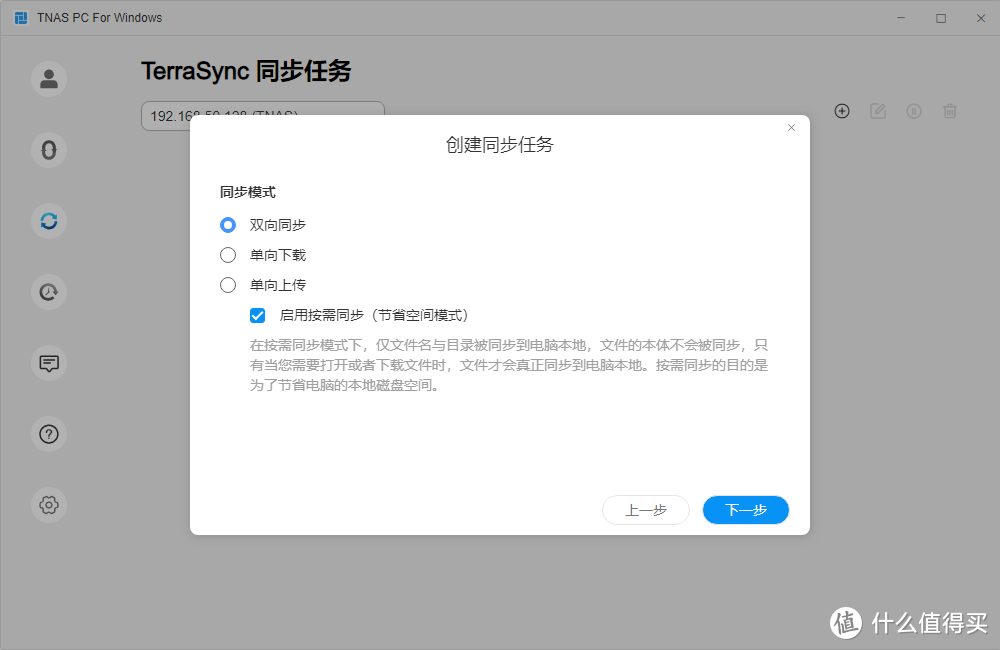Uncheck 启用按需同步 checkbox

click(x=258, y=315)
